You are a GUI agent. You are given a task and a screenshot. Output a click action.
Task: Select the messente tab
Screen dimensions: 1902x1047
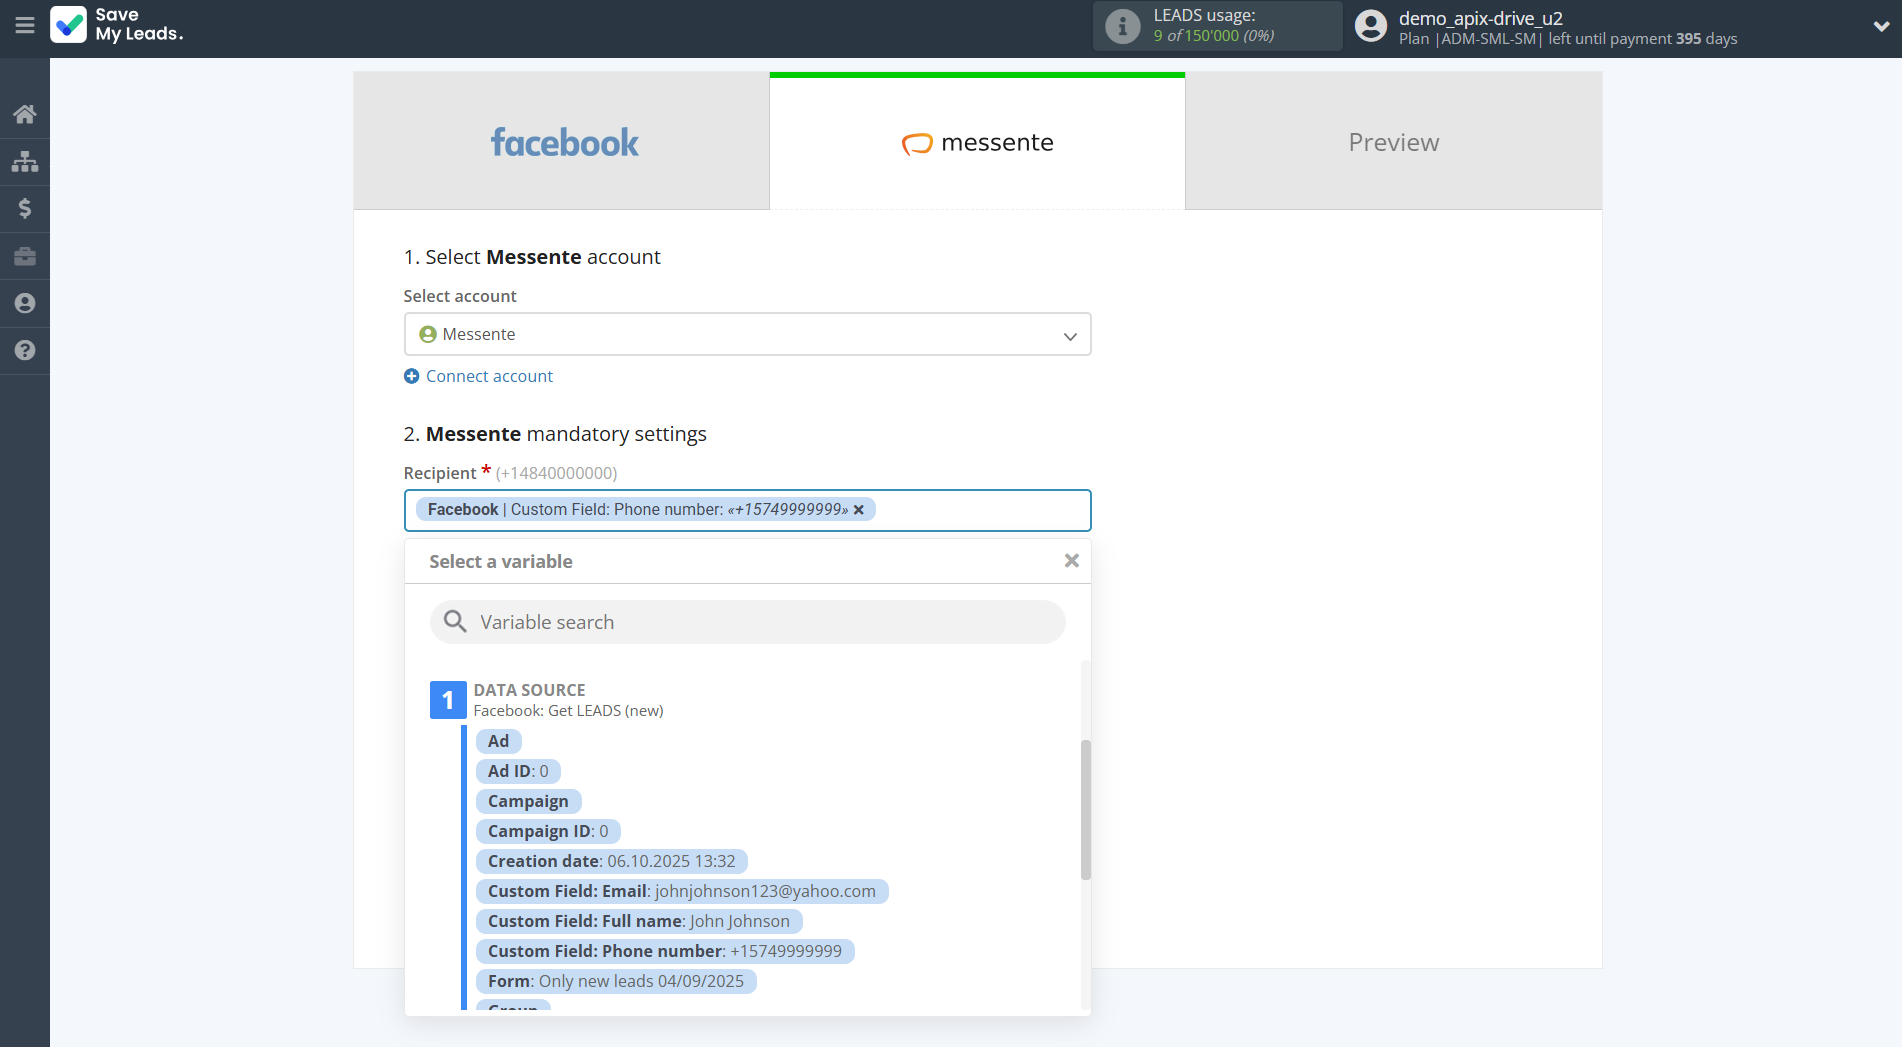(976, 141)
